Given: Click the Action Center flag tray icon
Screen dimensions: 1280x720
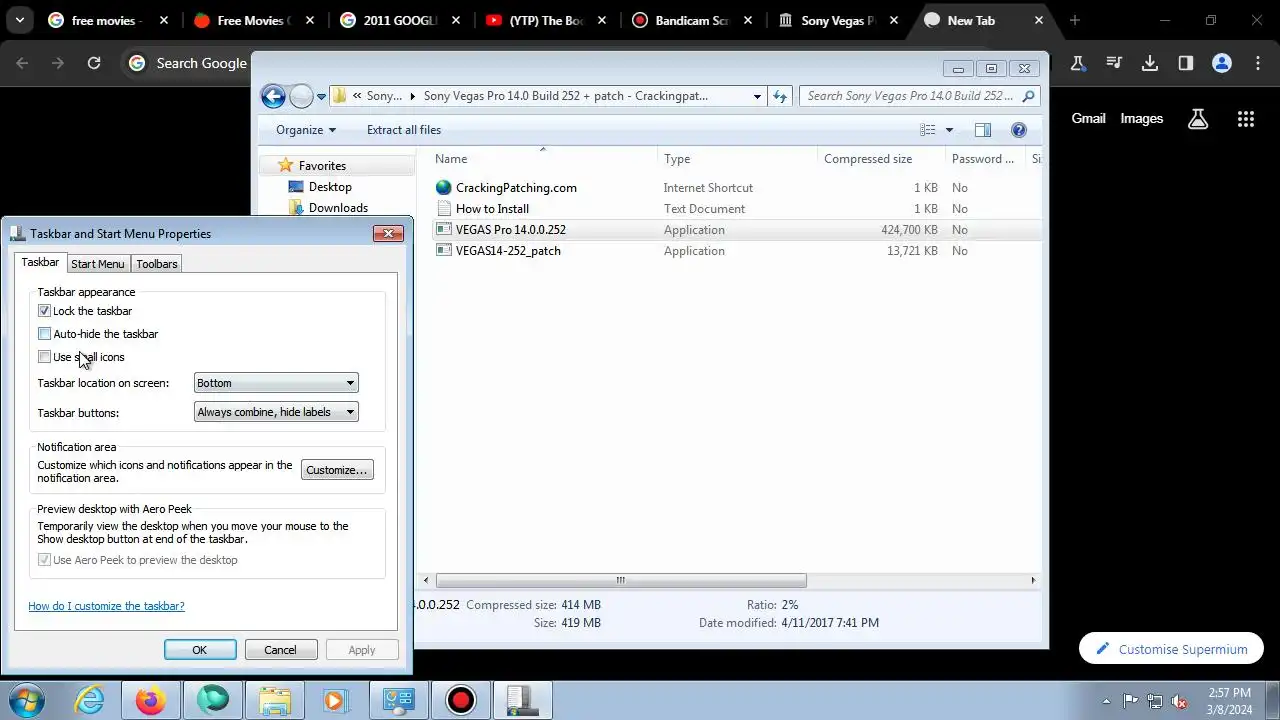Looking at the screenshot, I should [1131, 701].
